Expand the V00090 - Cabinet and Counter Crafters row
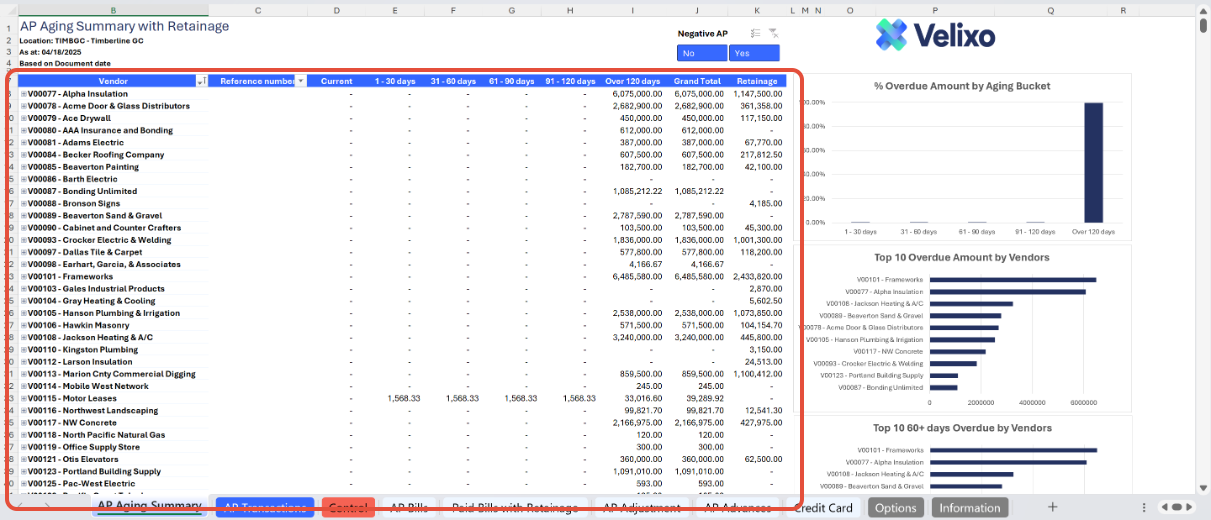 (24, 228)
